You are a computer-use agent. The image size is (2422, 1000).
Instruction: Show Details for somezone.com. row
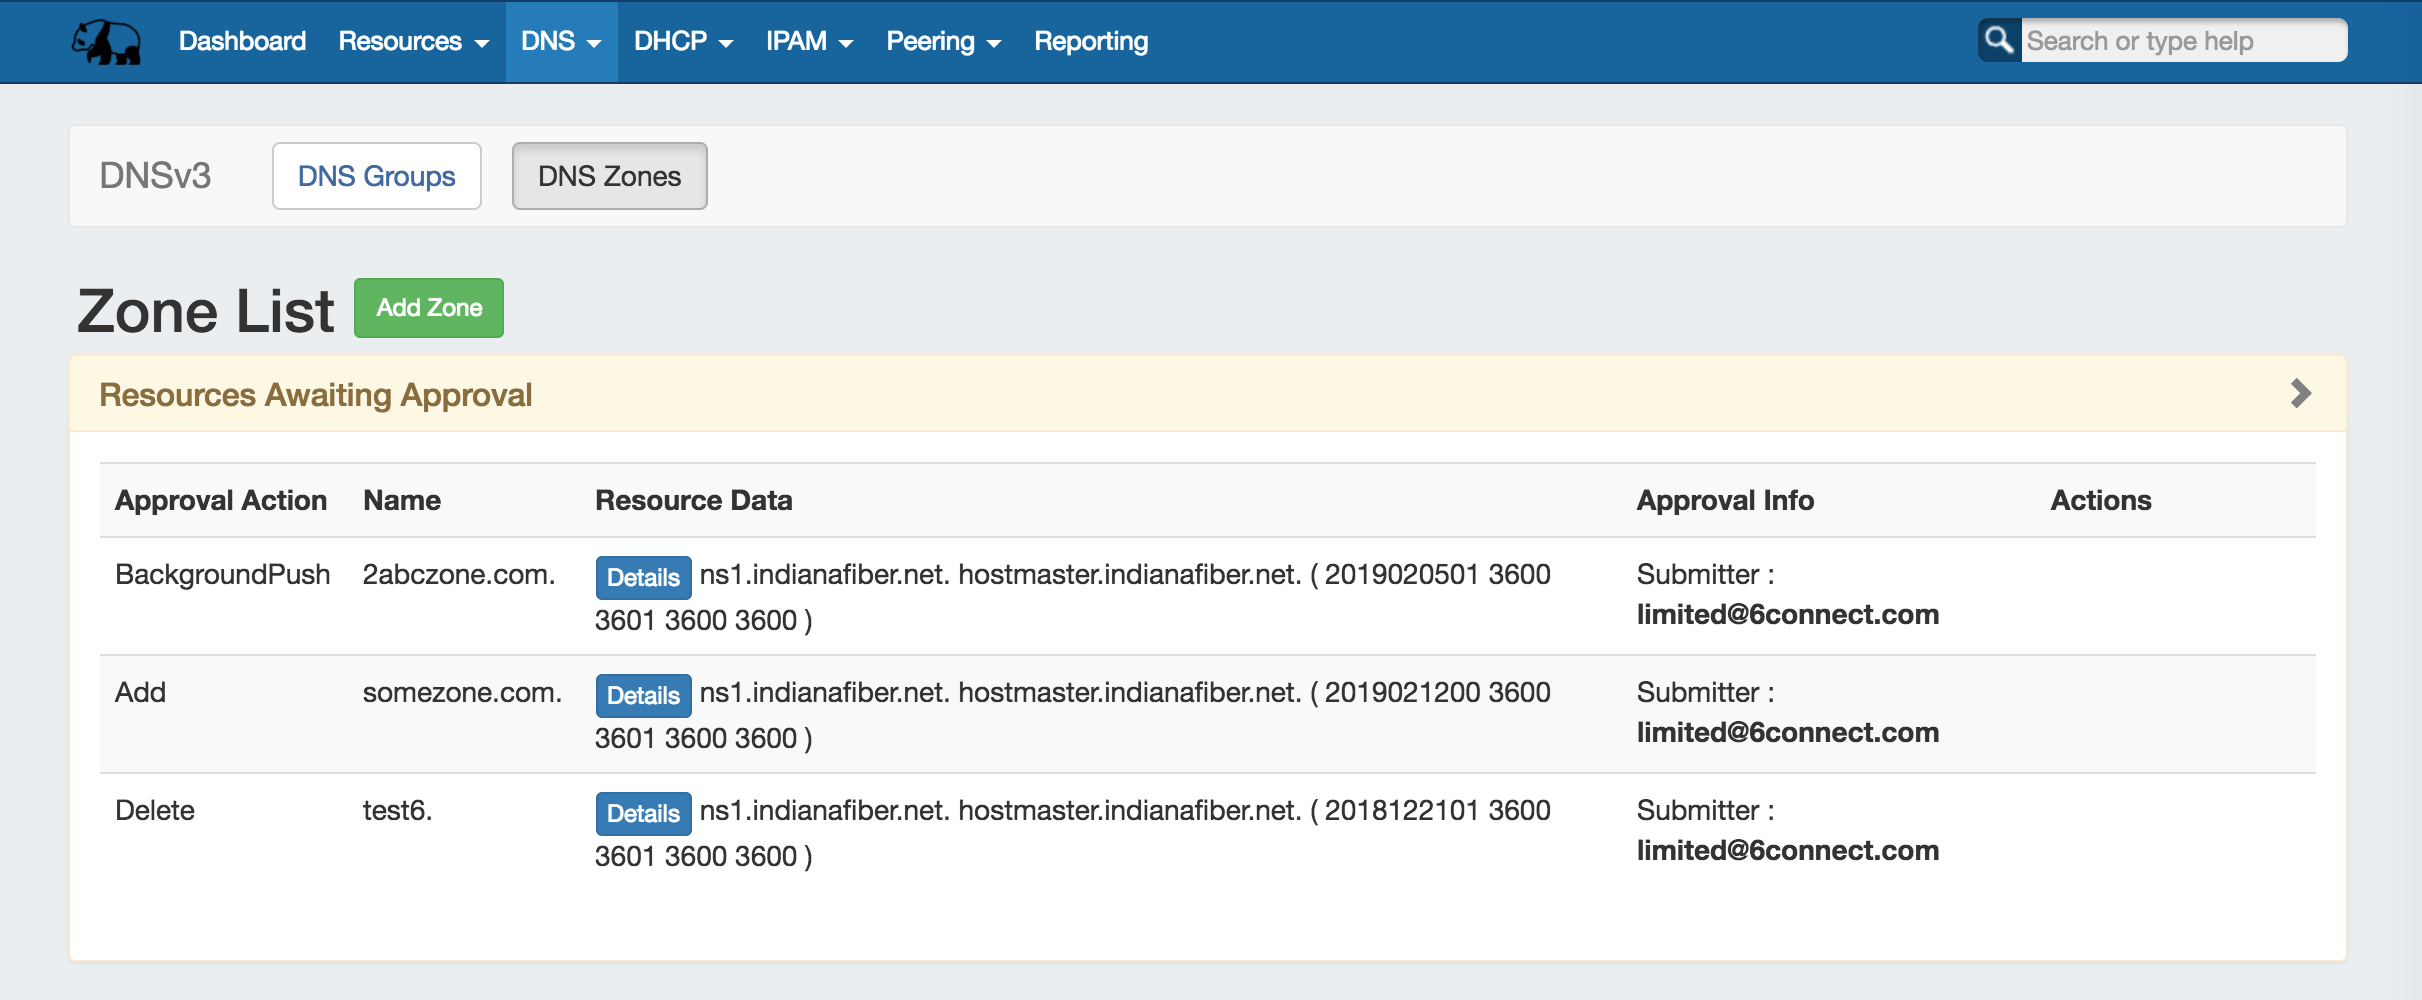click(643, 696)
